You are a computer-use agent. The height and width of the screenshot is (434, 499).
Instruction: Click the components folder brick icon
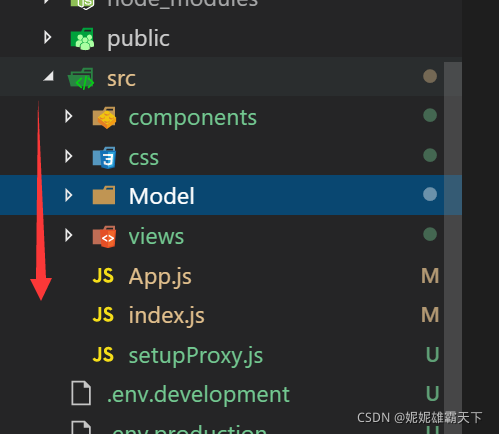pos(104,118)
